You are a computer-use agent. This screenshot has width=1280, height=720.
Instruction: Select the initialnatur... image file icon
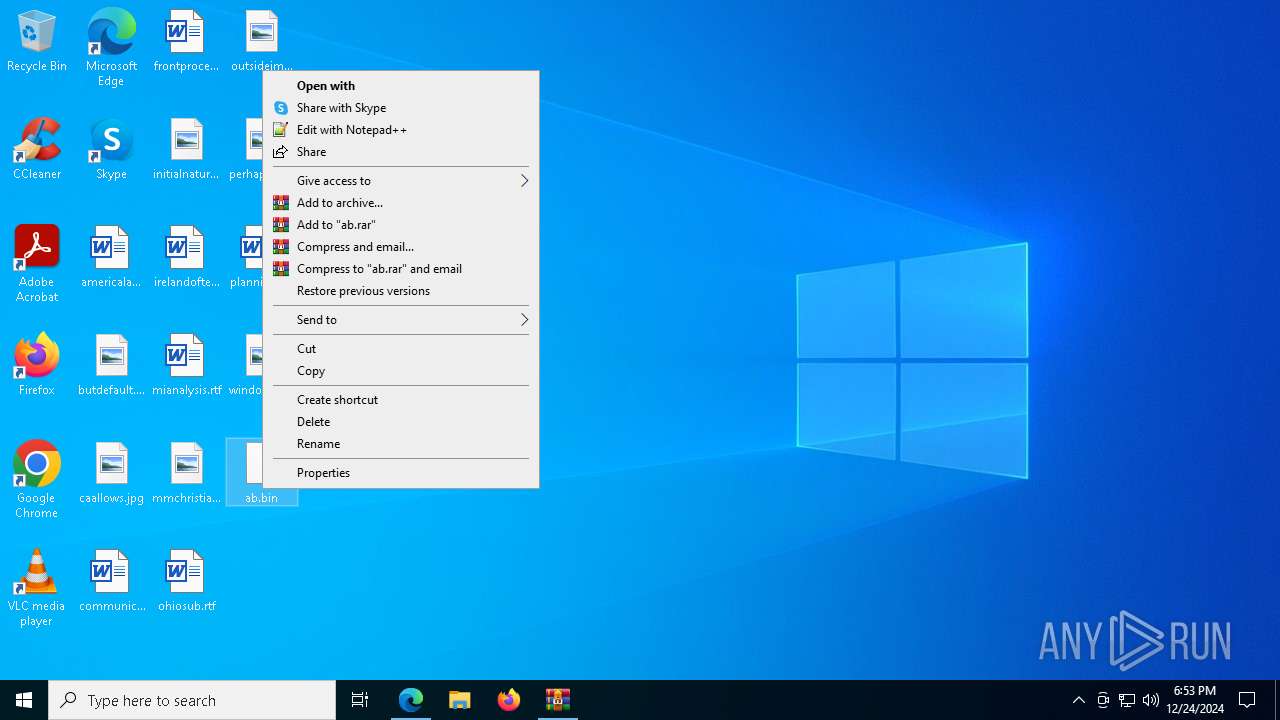tap(186, 150)
